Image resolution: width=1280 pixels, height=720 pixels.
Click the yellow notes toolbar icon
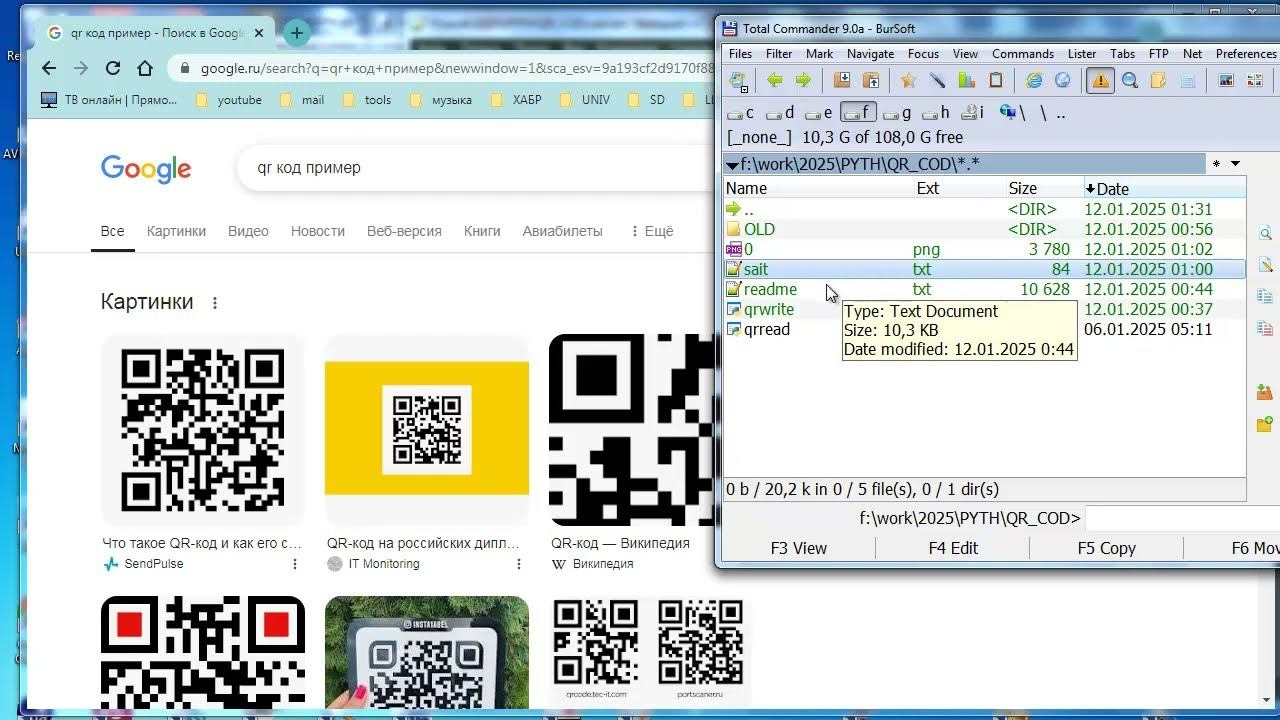tap(1159, 81)
